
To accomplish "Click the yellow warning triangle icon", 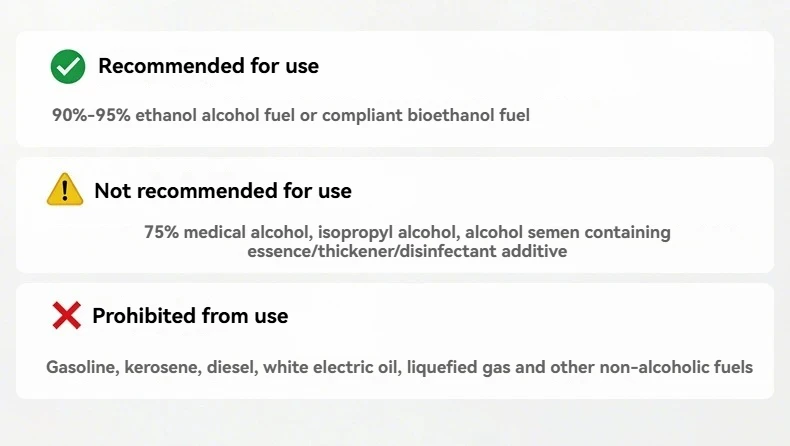I will (65, 189).
